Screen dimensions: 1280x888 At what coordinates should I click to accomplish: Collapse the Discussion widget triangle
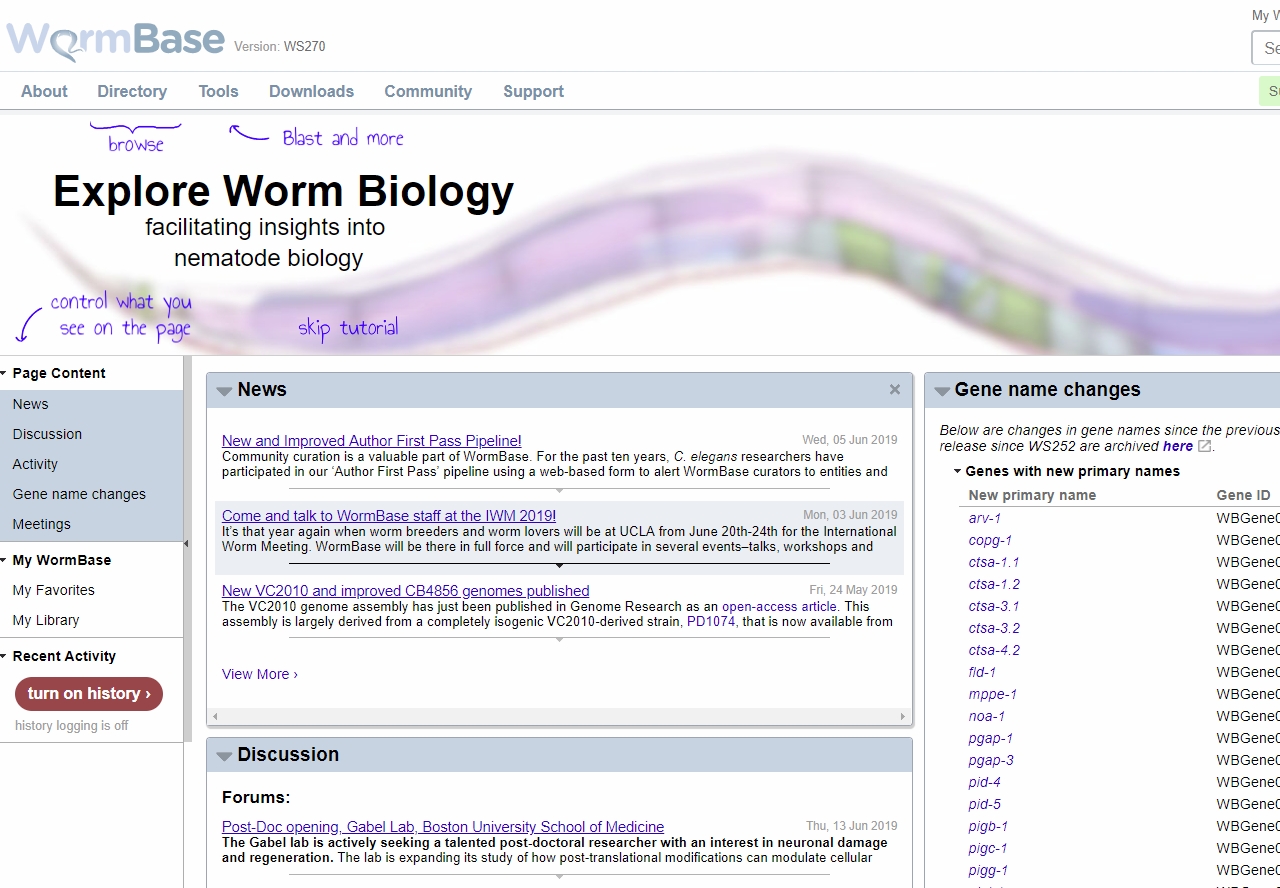tap(224, 756)
